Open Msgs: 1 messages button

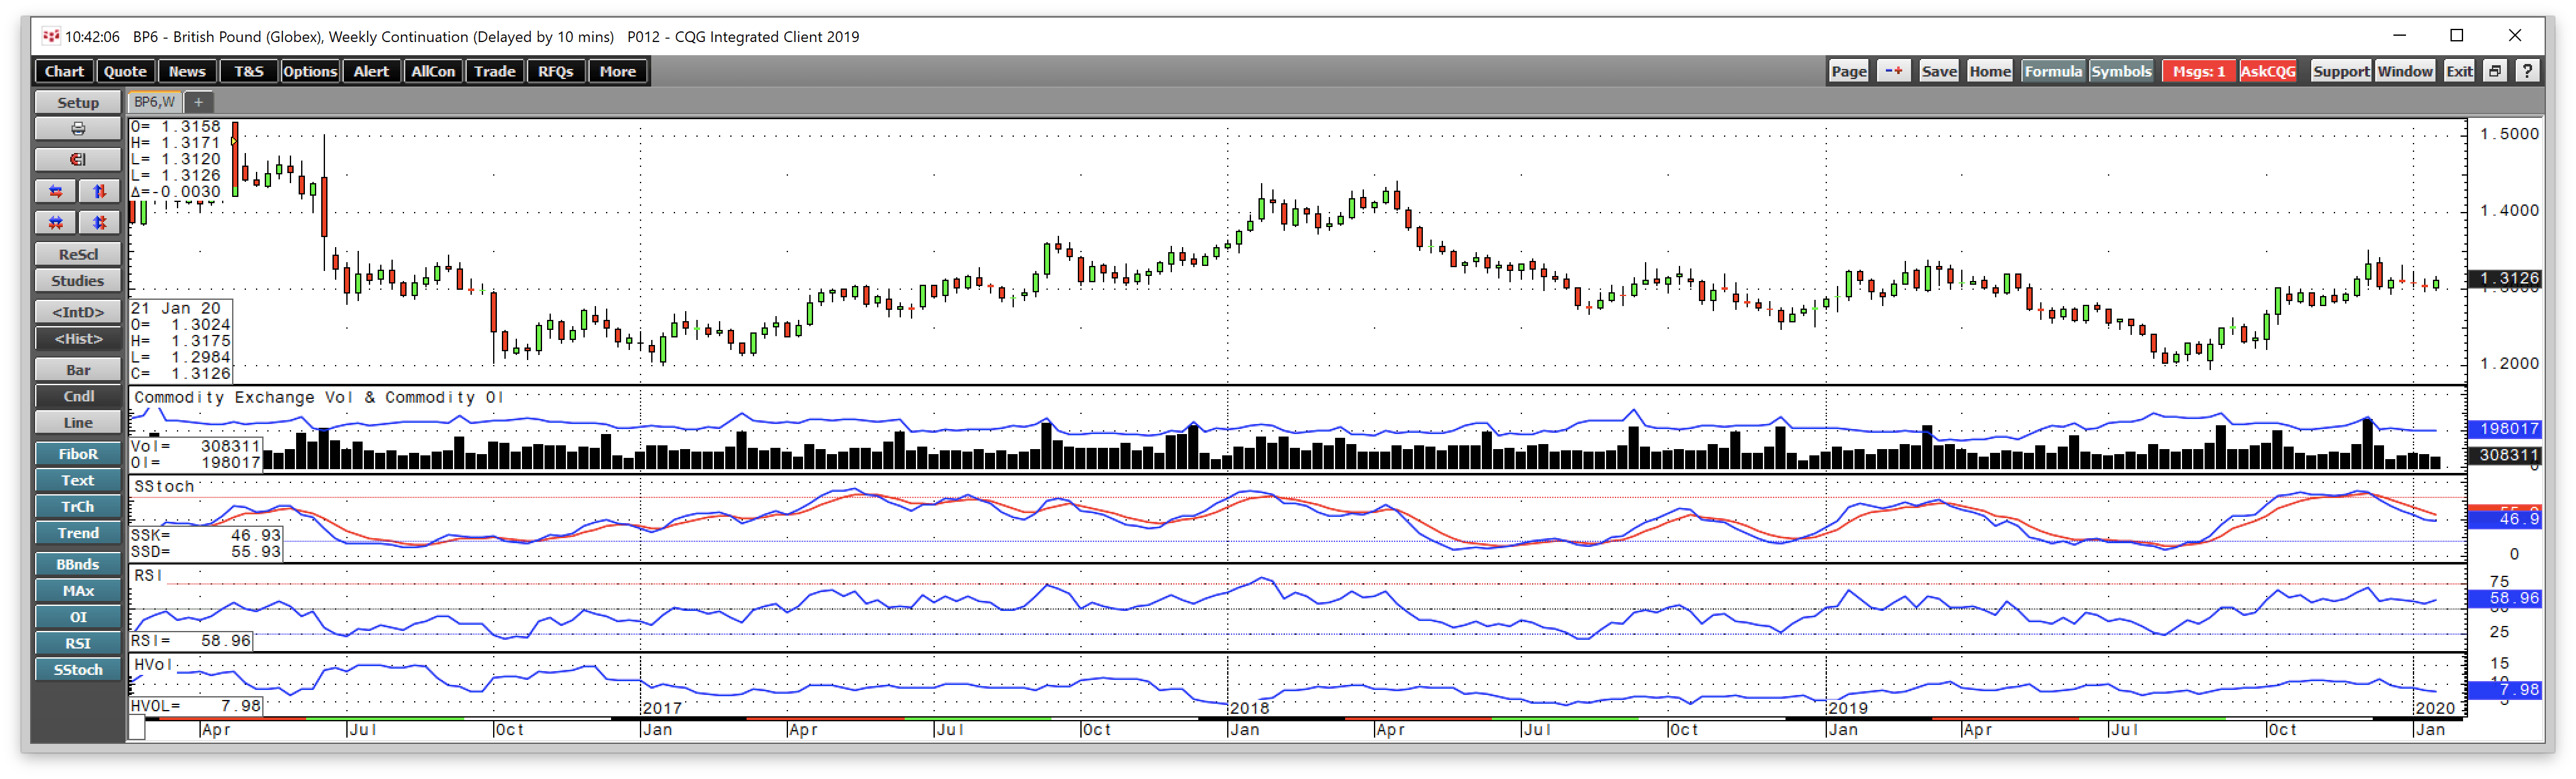(2198, 71)
